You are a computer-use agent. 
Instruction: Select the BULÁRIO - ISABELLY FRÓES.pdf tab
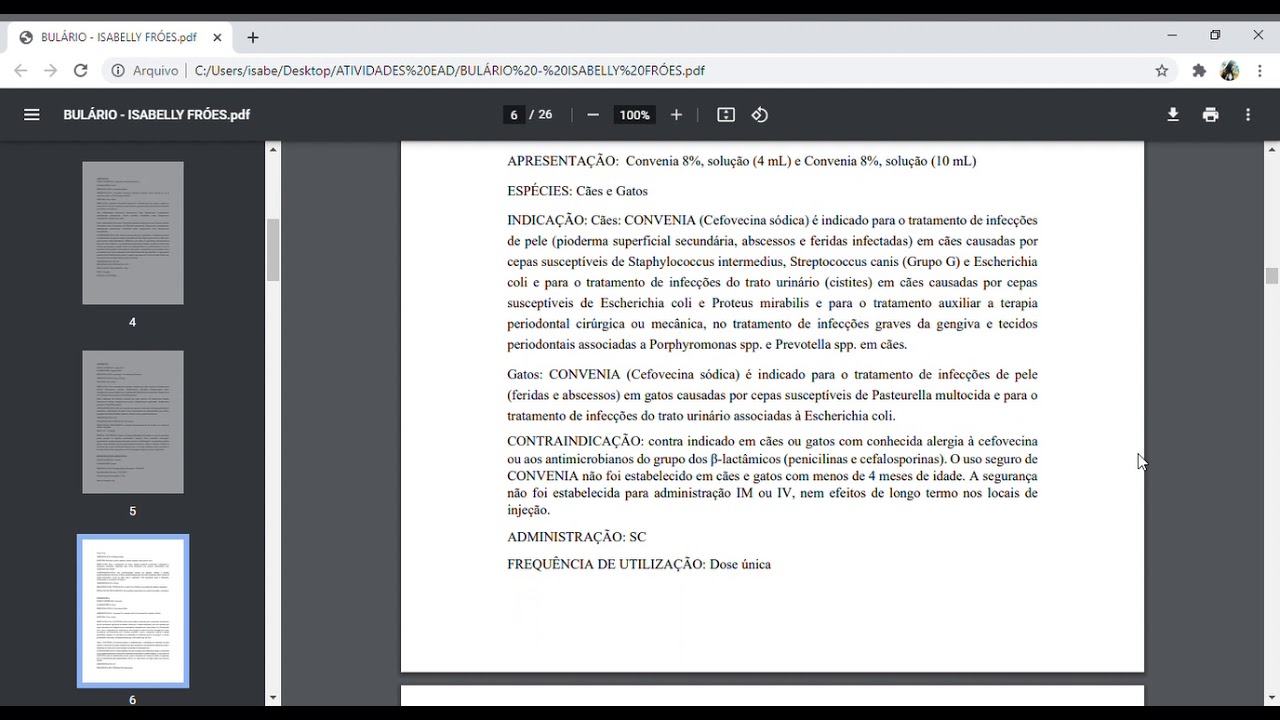point(121,38)
